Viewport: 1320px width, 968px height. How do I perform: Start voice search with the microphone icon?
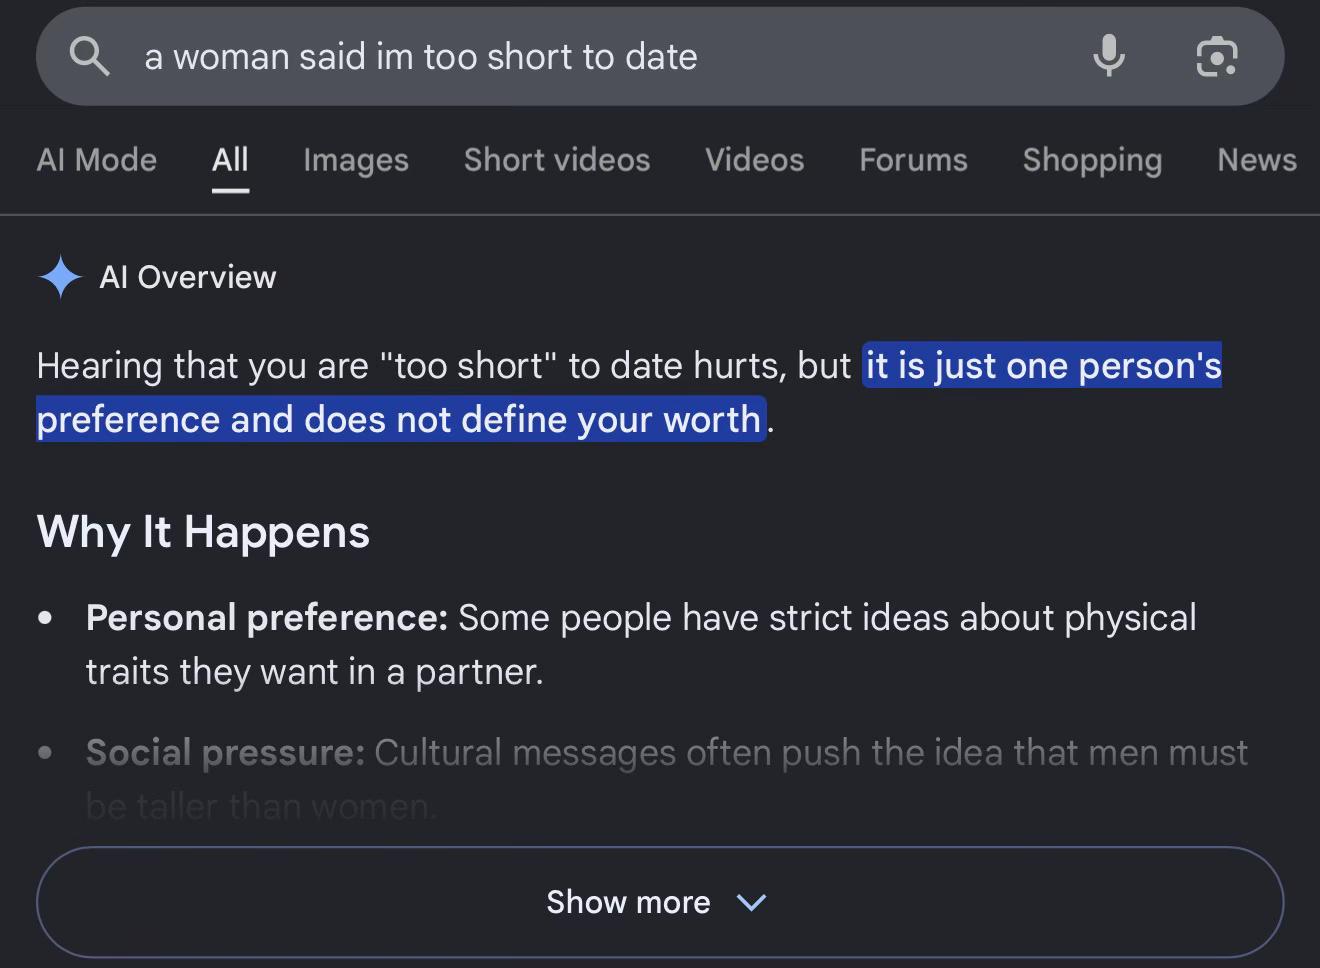(1109, 56)
